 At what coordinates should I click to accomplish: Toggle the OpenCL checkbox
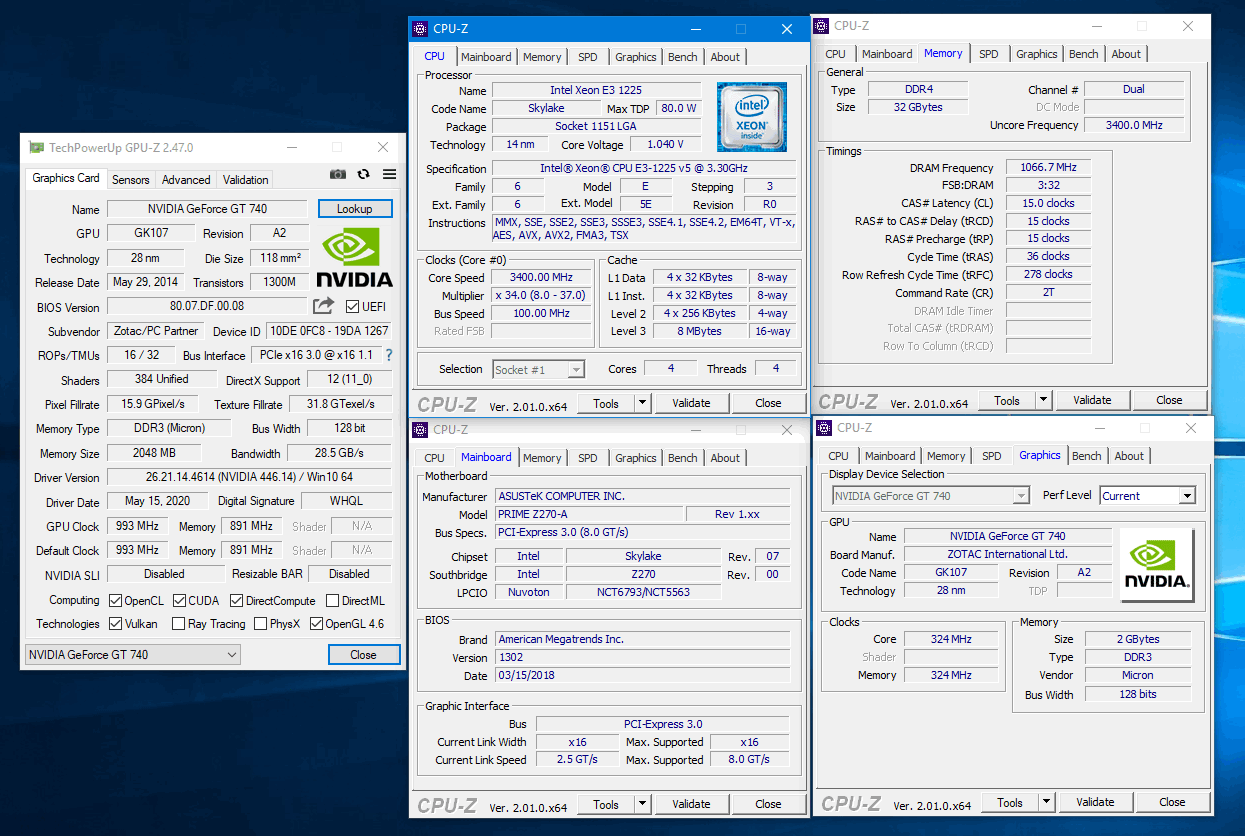(115, 601)
